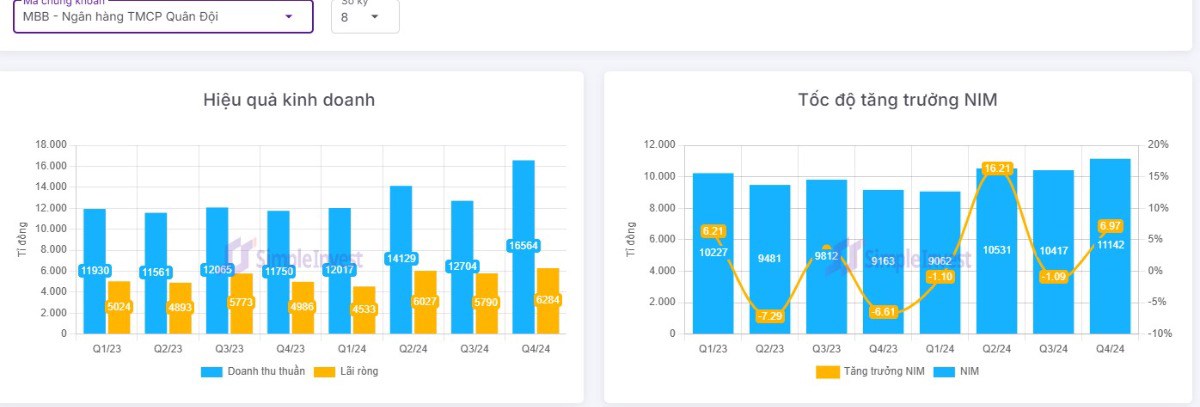1200x407 pixels.
Task: Click the "Hiệu quả kinh doanh" chart title
Action: 289,99
